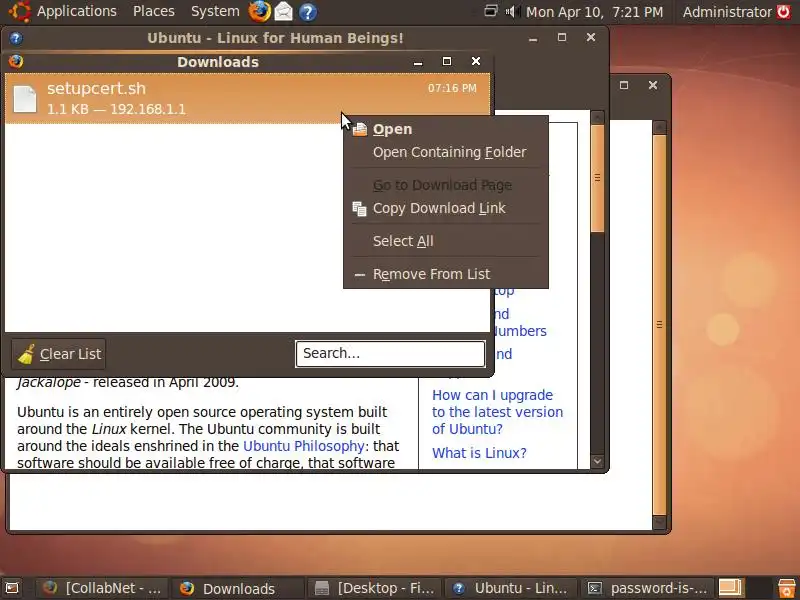This screenshot has width=800, height=600.
Task: Maximize the Downloads window
Action: [x=447, y=61]
